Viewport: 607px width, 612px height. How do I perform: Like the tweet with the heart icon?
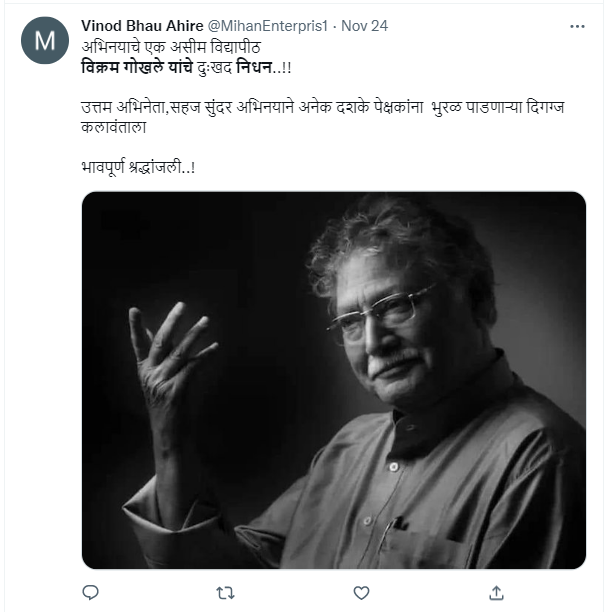point(359,593)
